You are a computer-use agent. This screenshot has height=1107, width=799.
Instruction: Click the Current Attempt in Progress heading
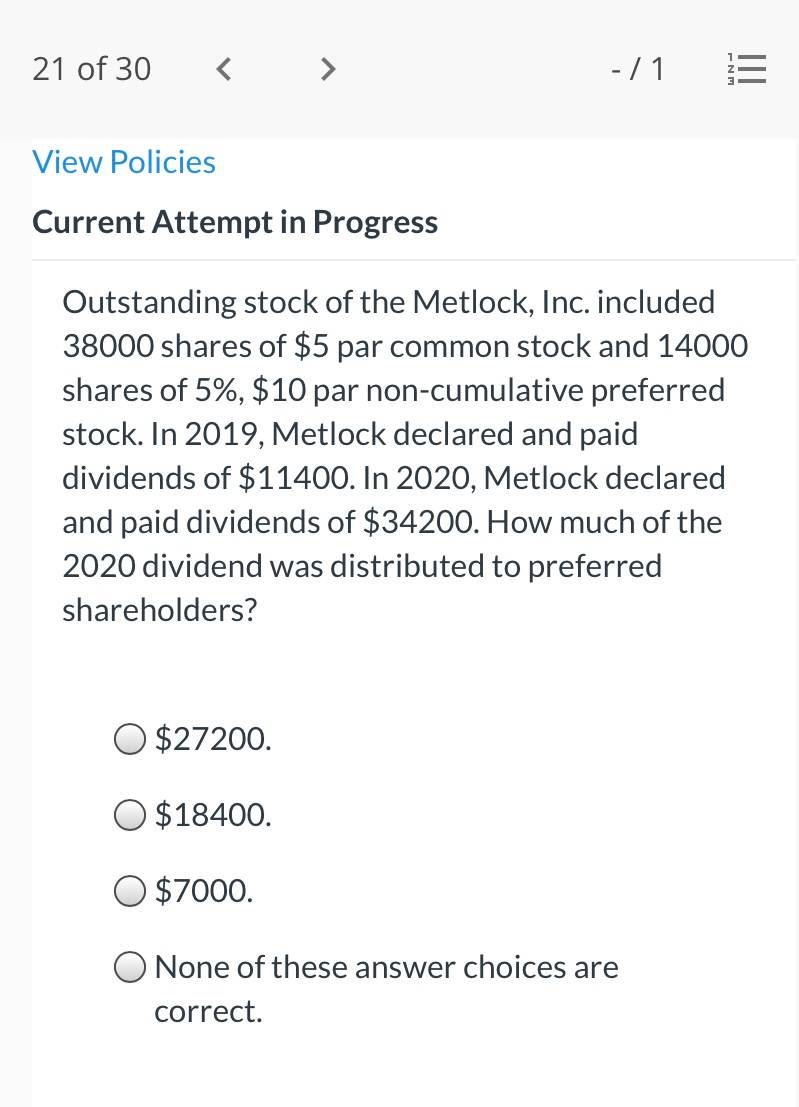click(x=235, y=222)
